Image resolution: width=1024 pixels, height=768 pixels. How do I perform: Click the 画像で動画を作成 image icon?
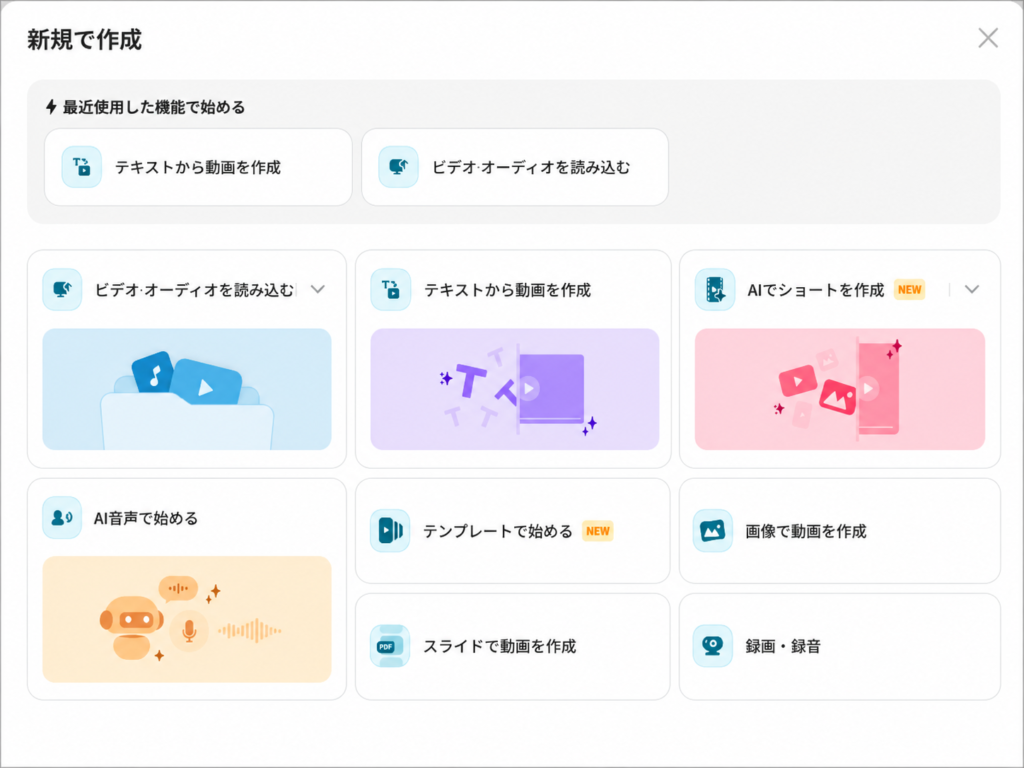(x=712, y=531)
